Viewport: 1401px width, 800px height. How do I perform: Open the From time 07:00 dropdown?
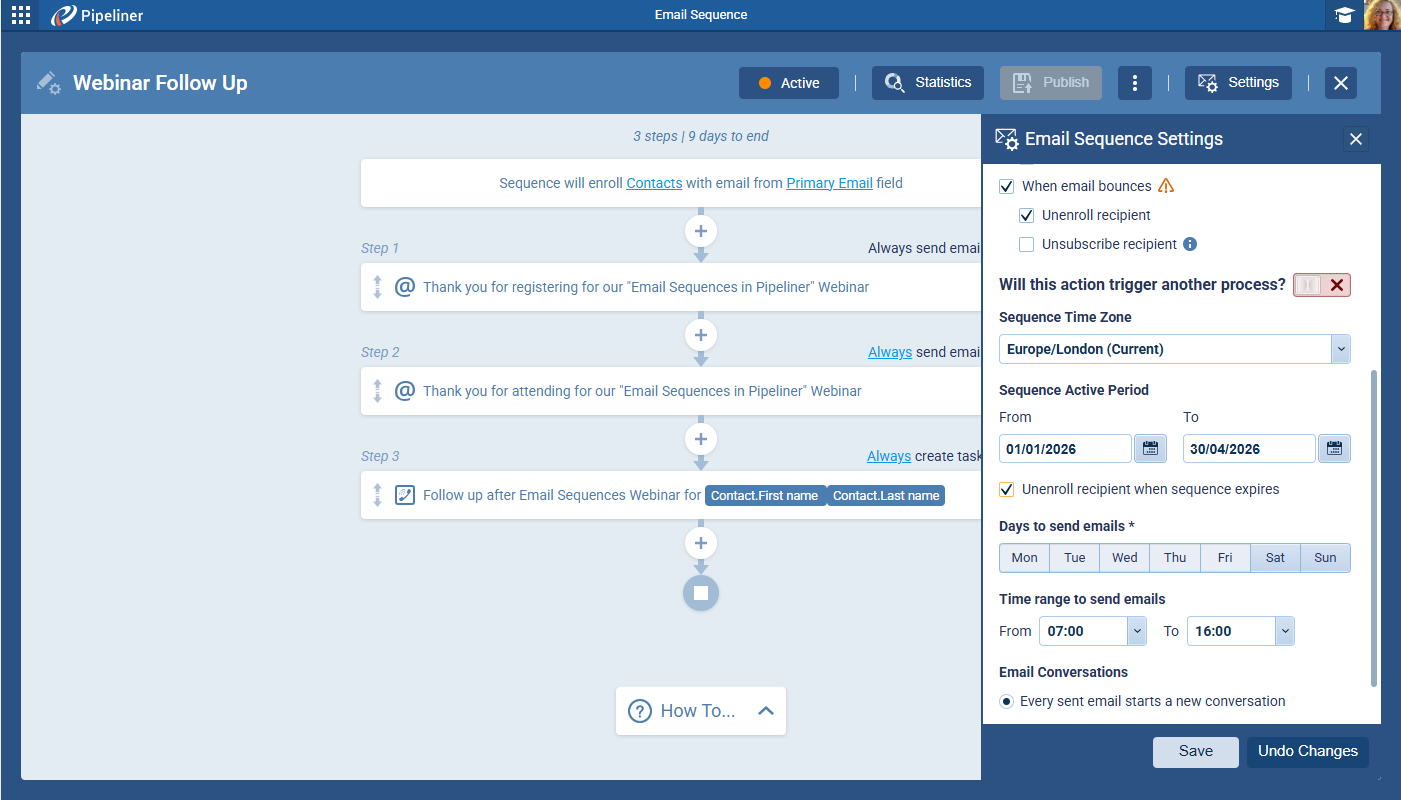(1136, 631)
